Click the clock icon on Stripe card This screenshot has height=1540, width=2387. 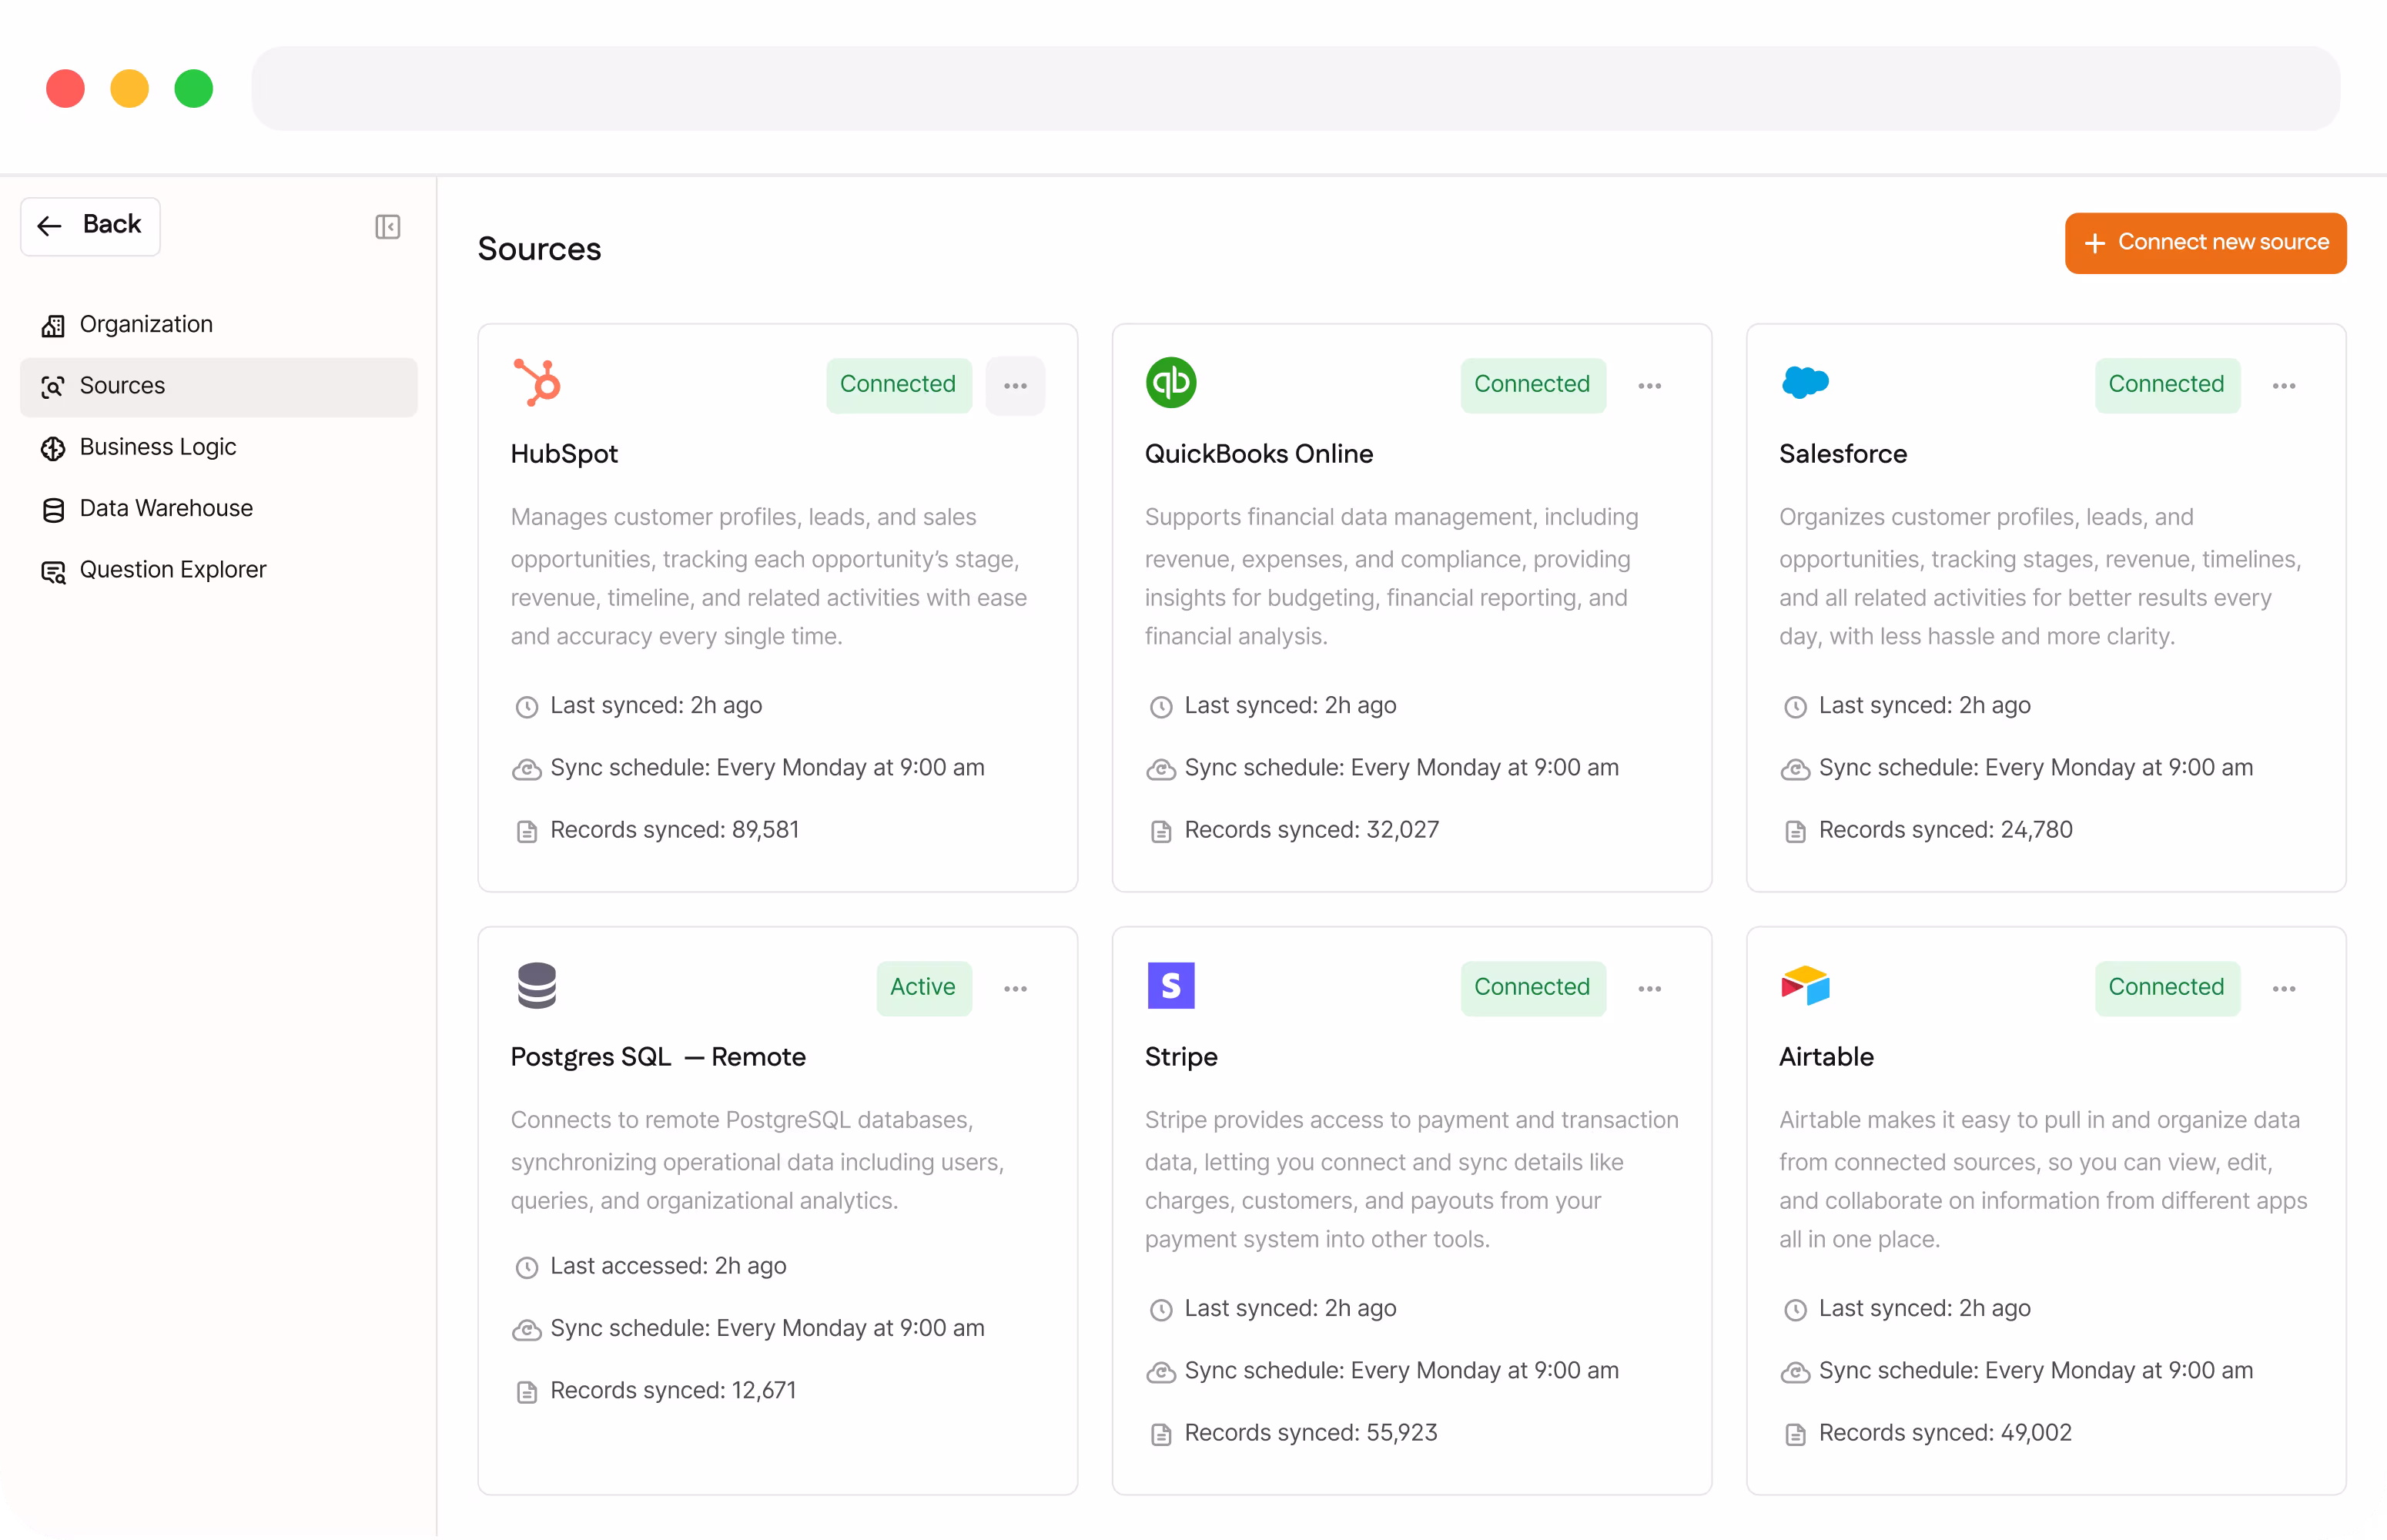[x=1161, y=1310]
